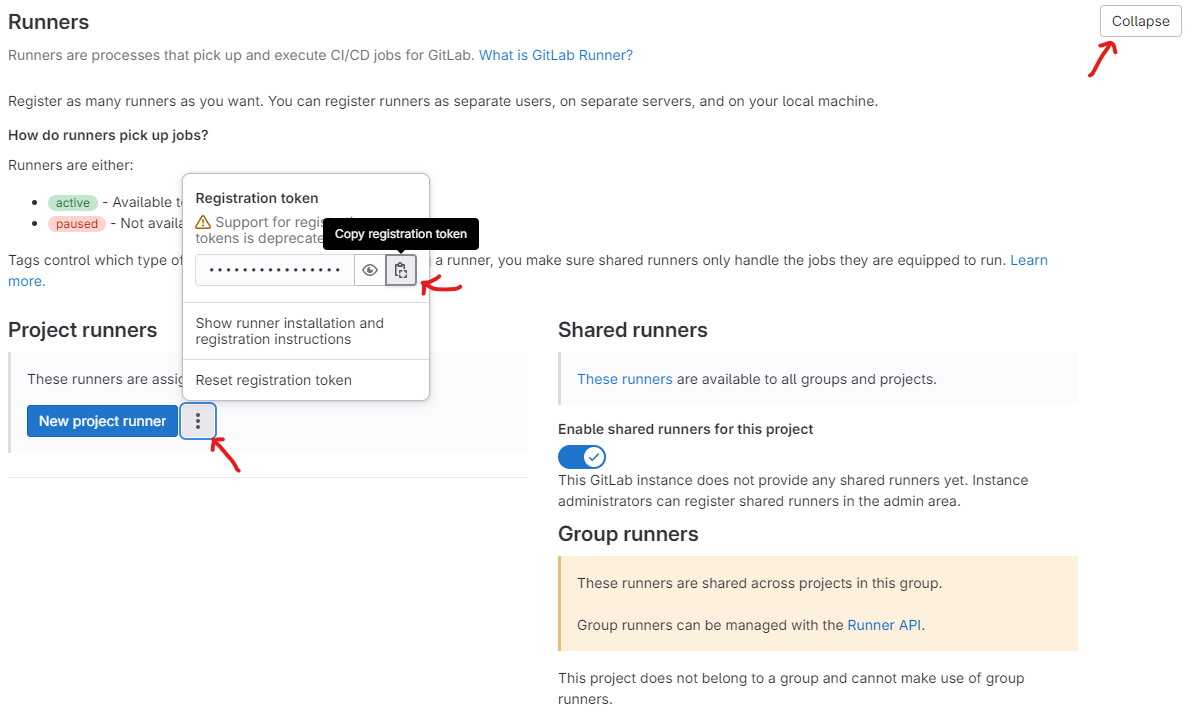Click the warning triangle icon in token popup
The image size is (1192, 723).
point(203,222)
